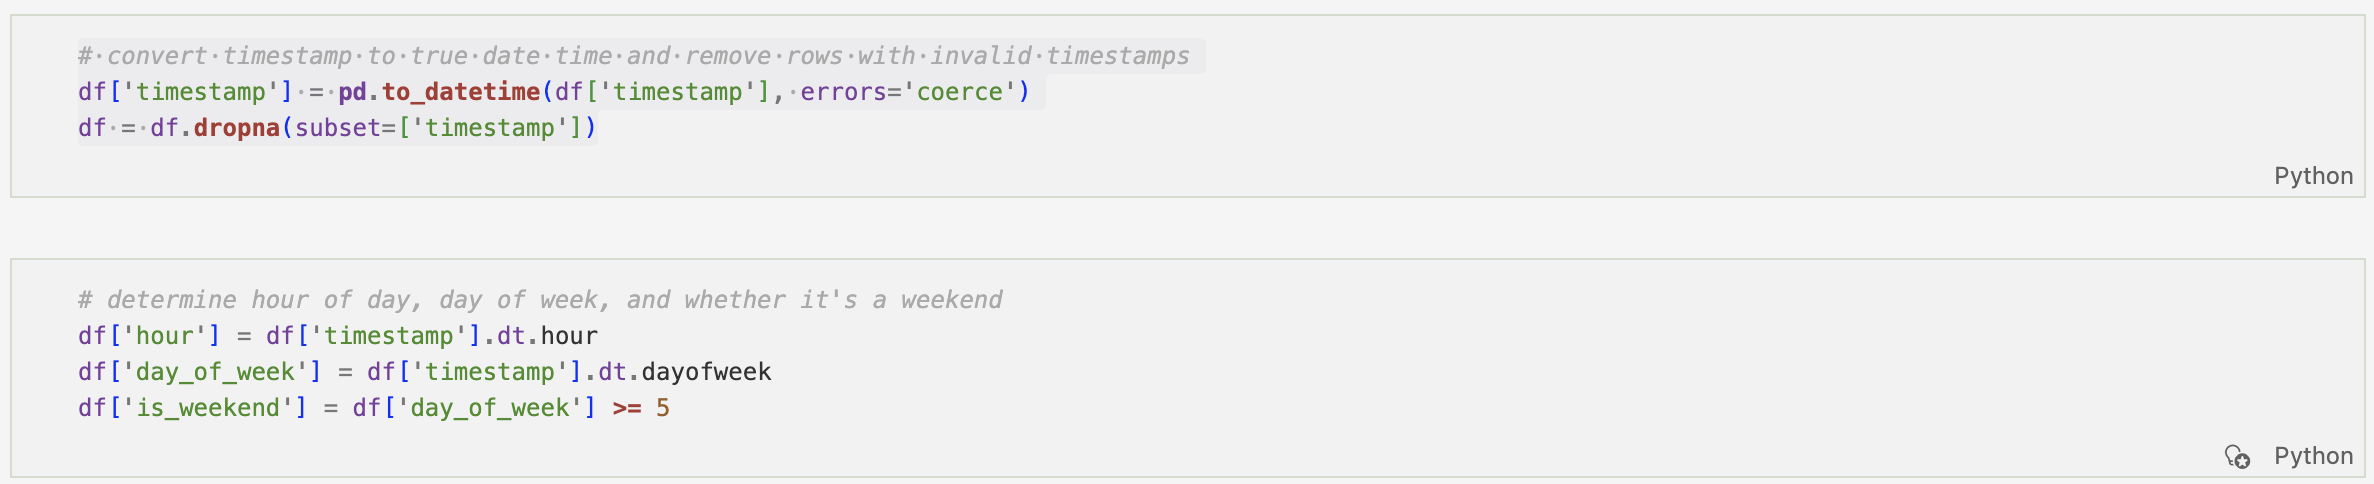Viewport: 2374px width, 484px height.
Task: Click the comment about invalid timestamps
Action: coord(640,56)
